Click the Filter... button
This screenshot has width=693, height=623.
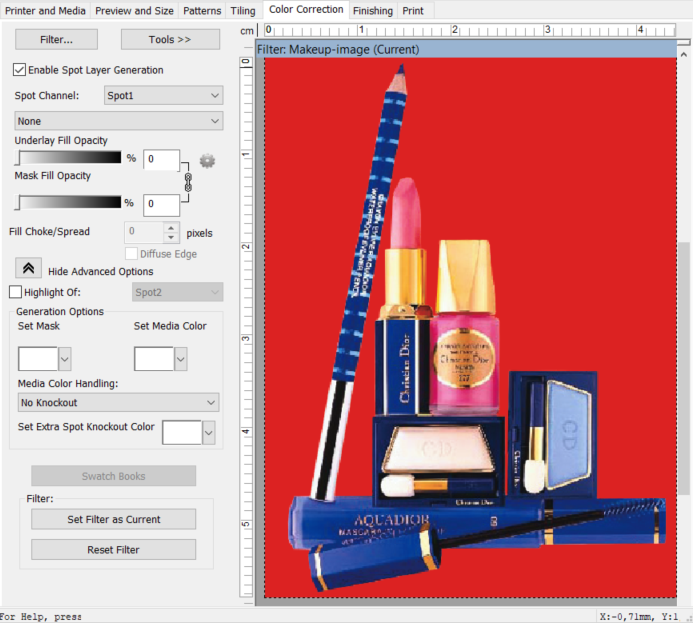(56, 40)
